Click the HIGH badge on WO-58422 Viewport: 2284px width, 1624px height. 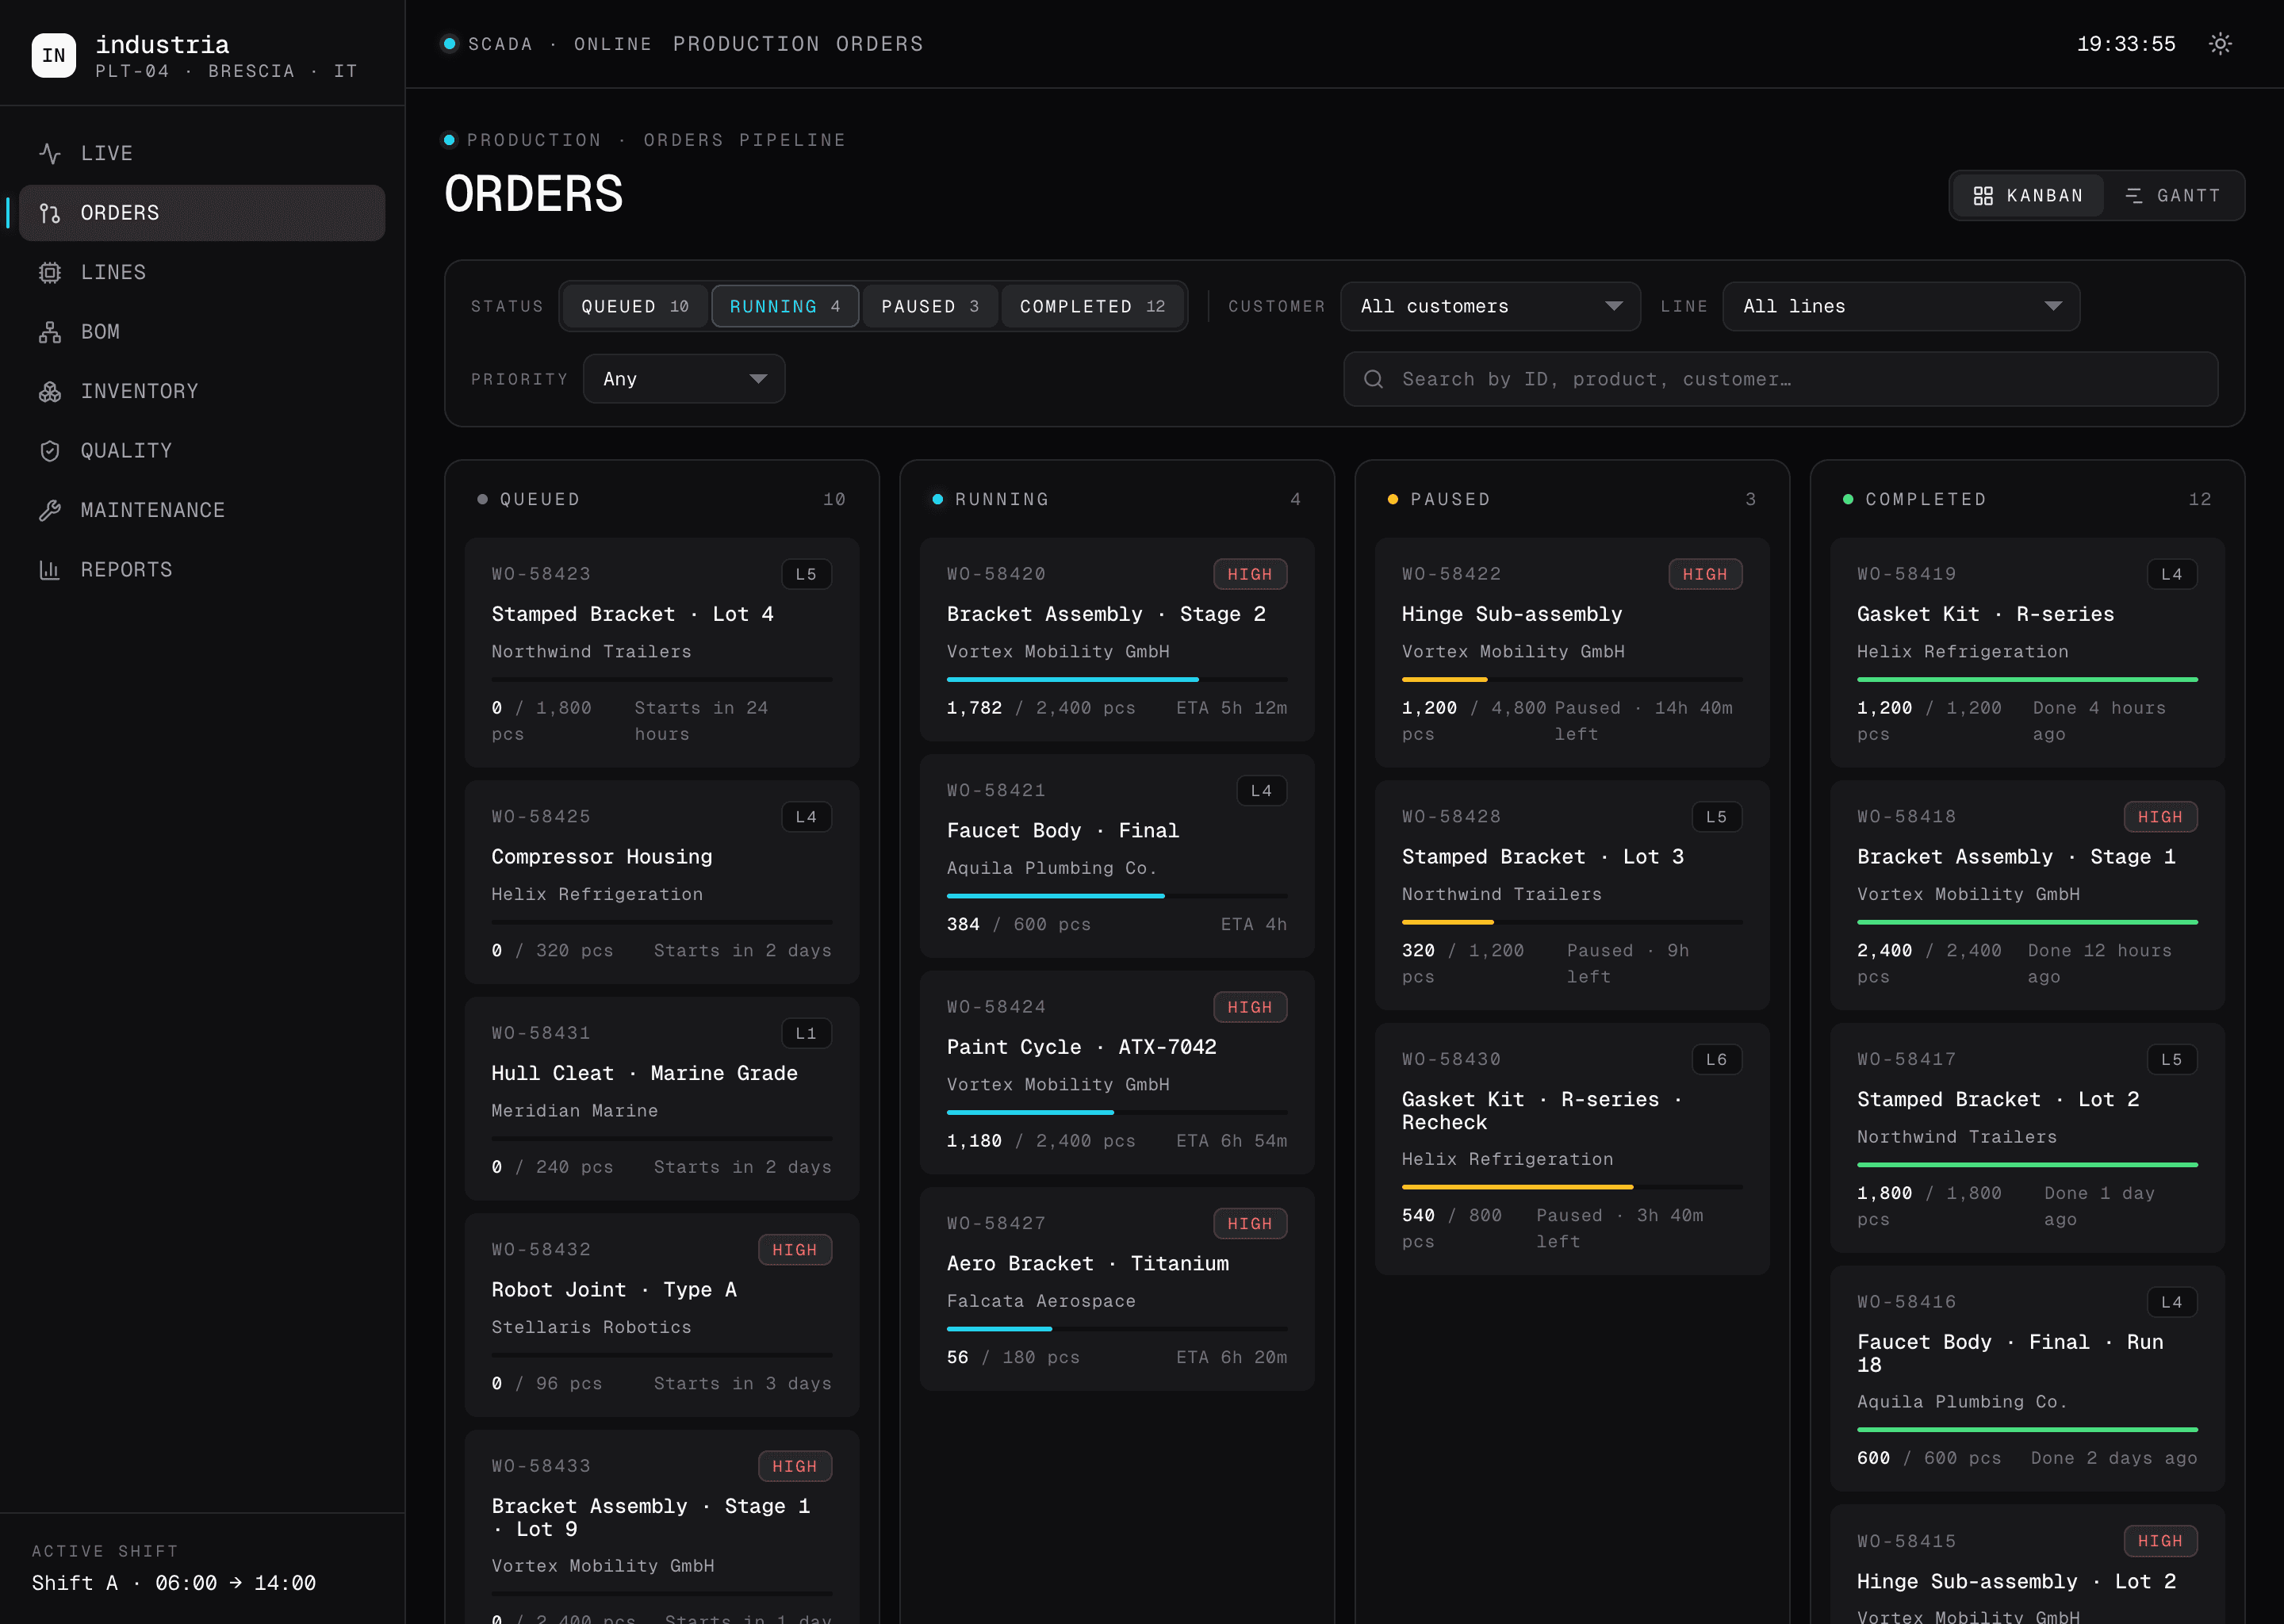pyautogui.click(x=1705, y=574)
